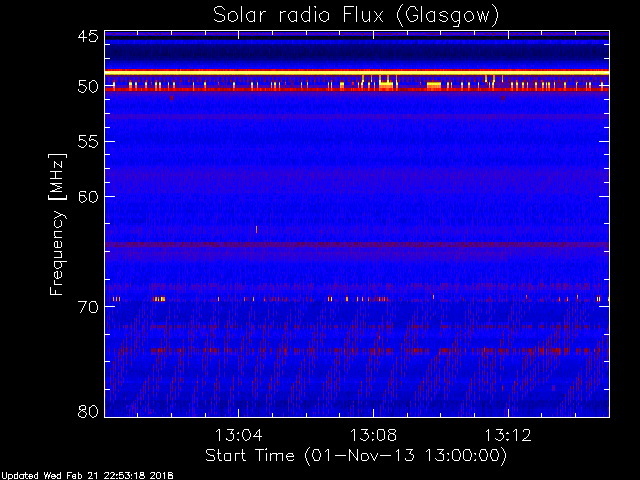Click the 70 frequency tick label
Viewport: 640px width, 480px height.
coord(88,307)
